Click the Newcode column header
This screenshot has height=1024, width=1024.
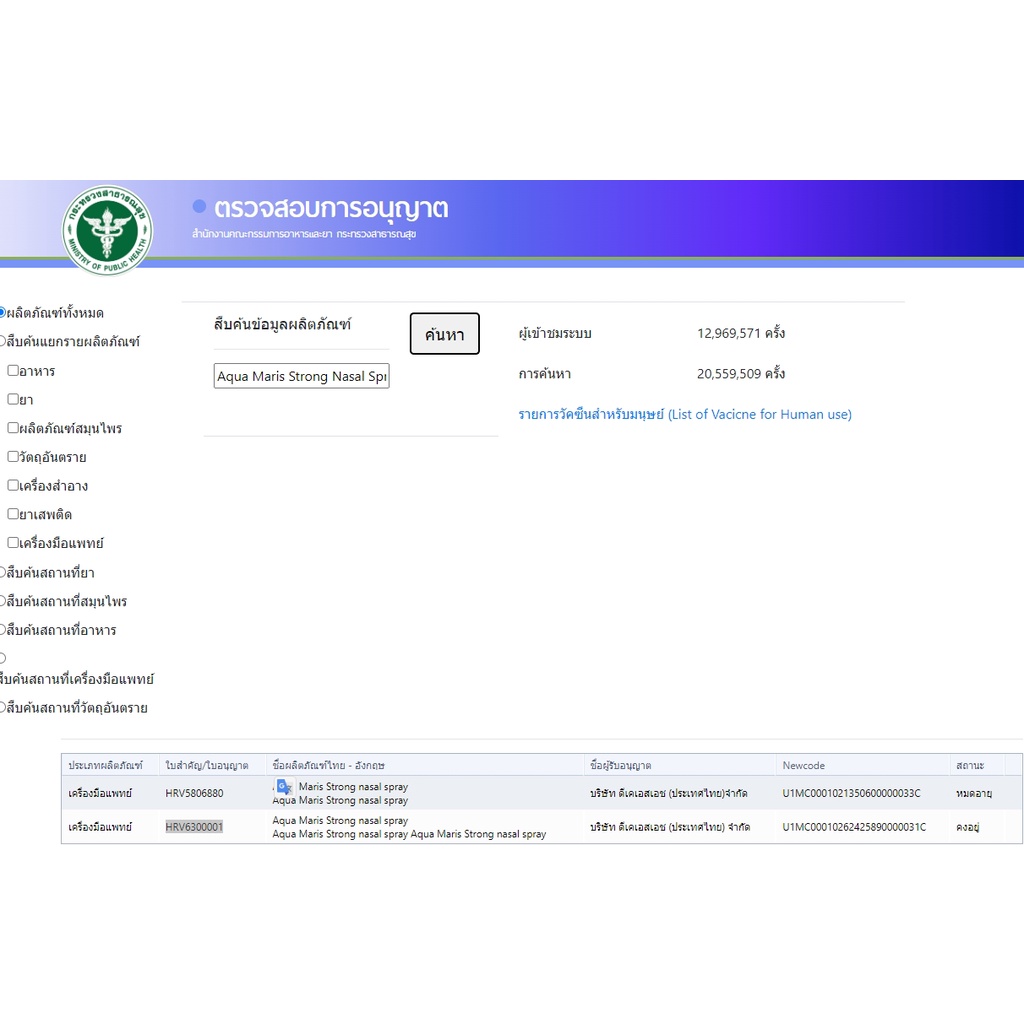coord(804,765)
